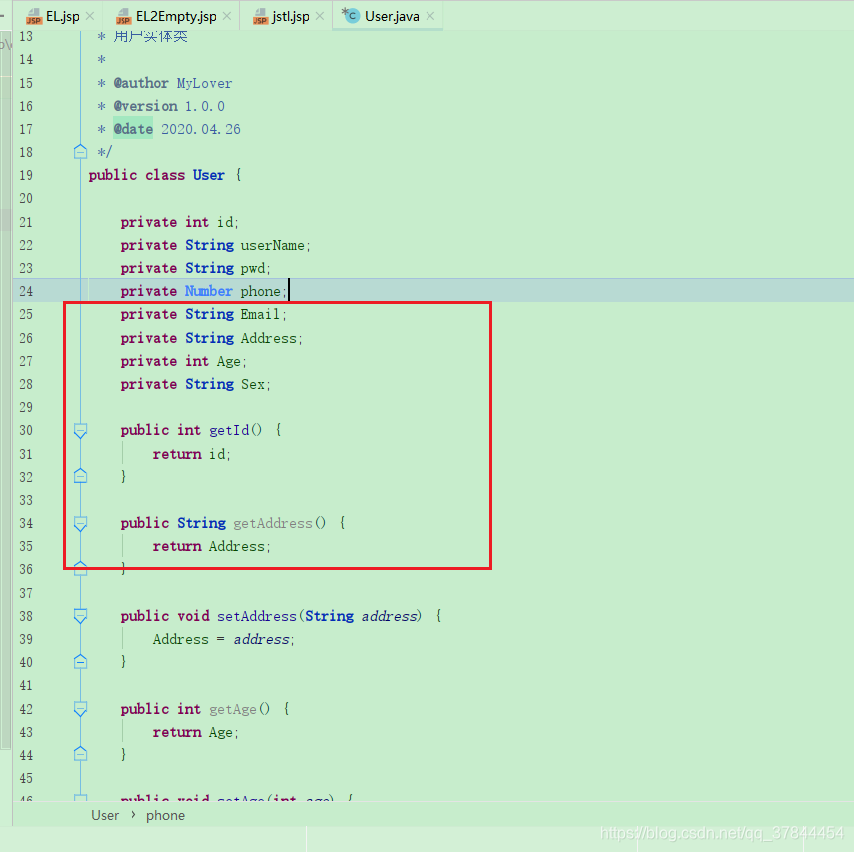854x852 pixels.
Task: Close the User.java tab
Action: [430, 16]
